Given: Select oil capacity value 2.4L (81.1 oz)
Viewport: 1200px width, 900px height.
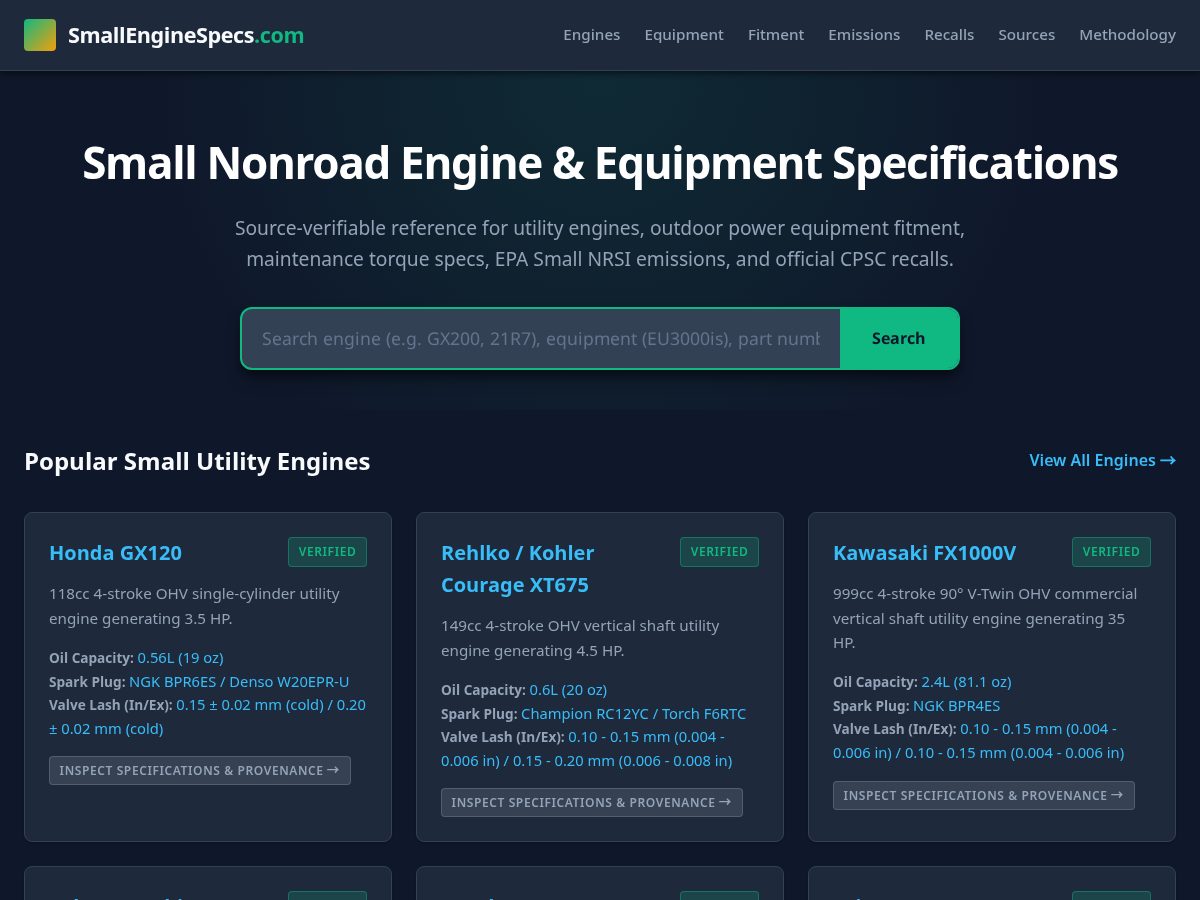Looking at the screenshot, I should (967, 682).
